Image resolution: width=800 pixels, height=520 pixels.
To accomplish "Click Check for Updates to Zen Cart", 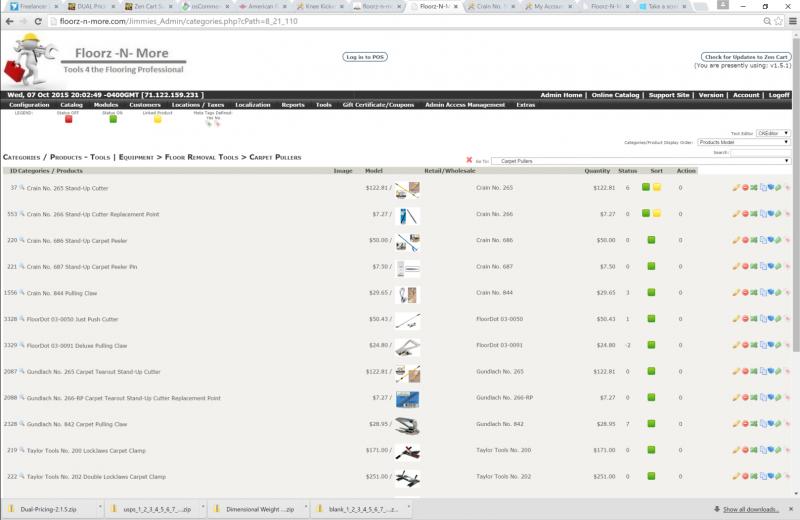I will 746,57.
